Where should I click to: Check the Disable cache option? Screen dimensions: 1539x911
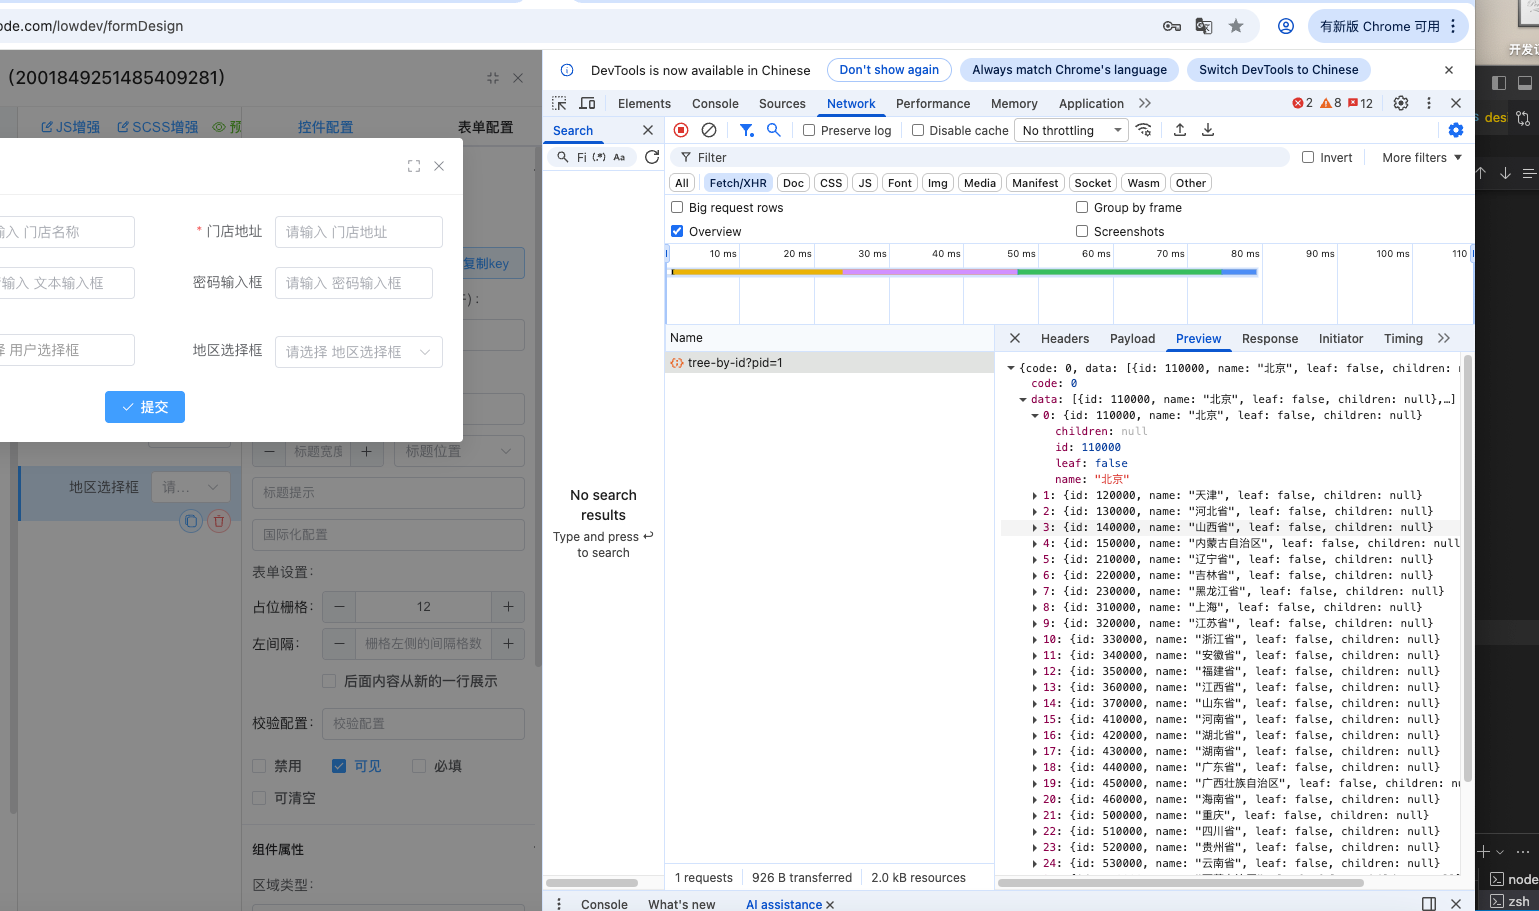[x=918, y=130]
